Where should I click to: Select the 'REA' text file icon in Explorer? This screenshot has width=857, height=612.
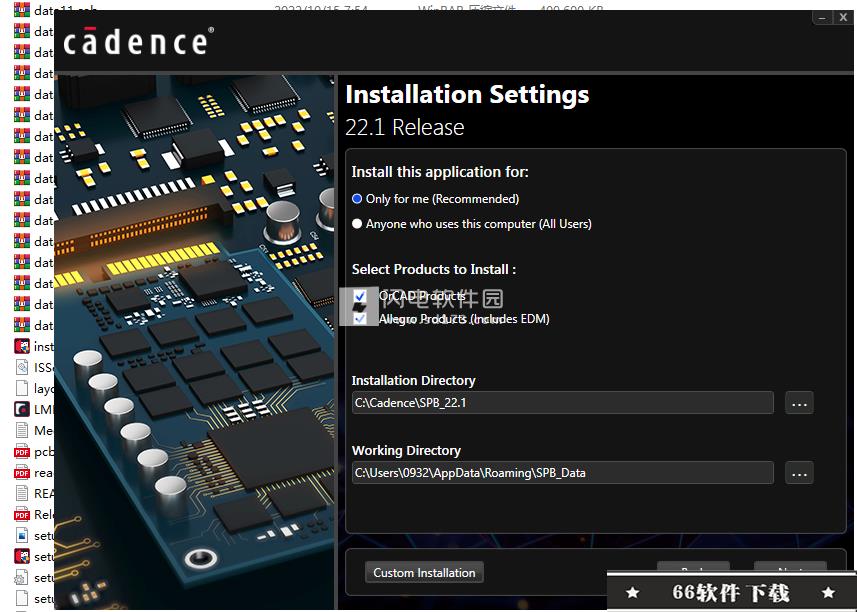pos(22,493)
